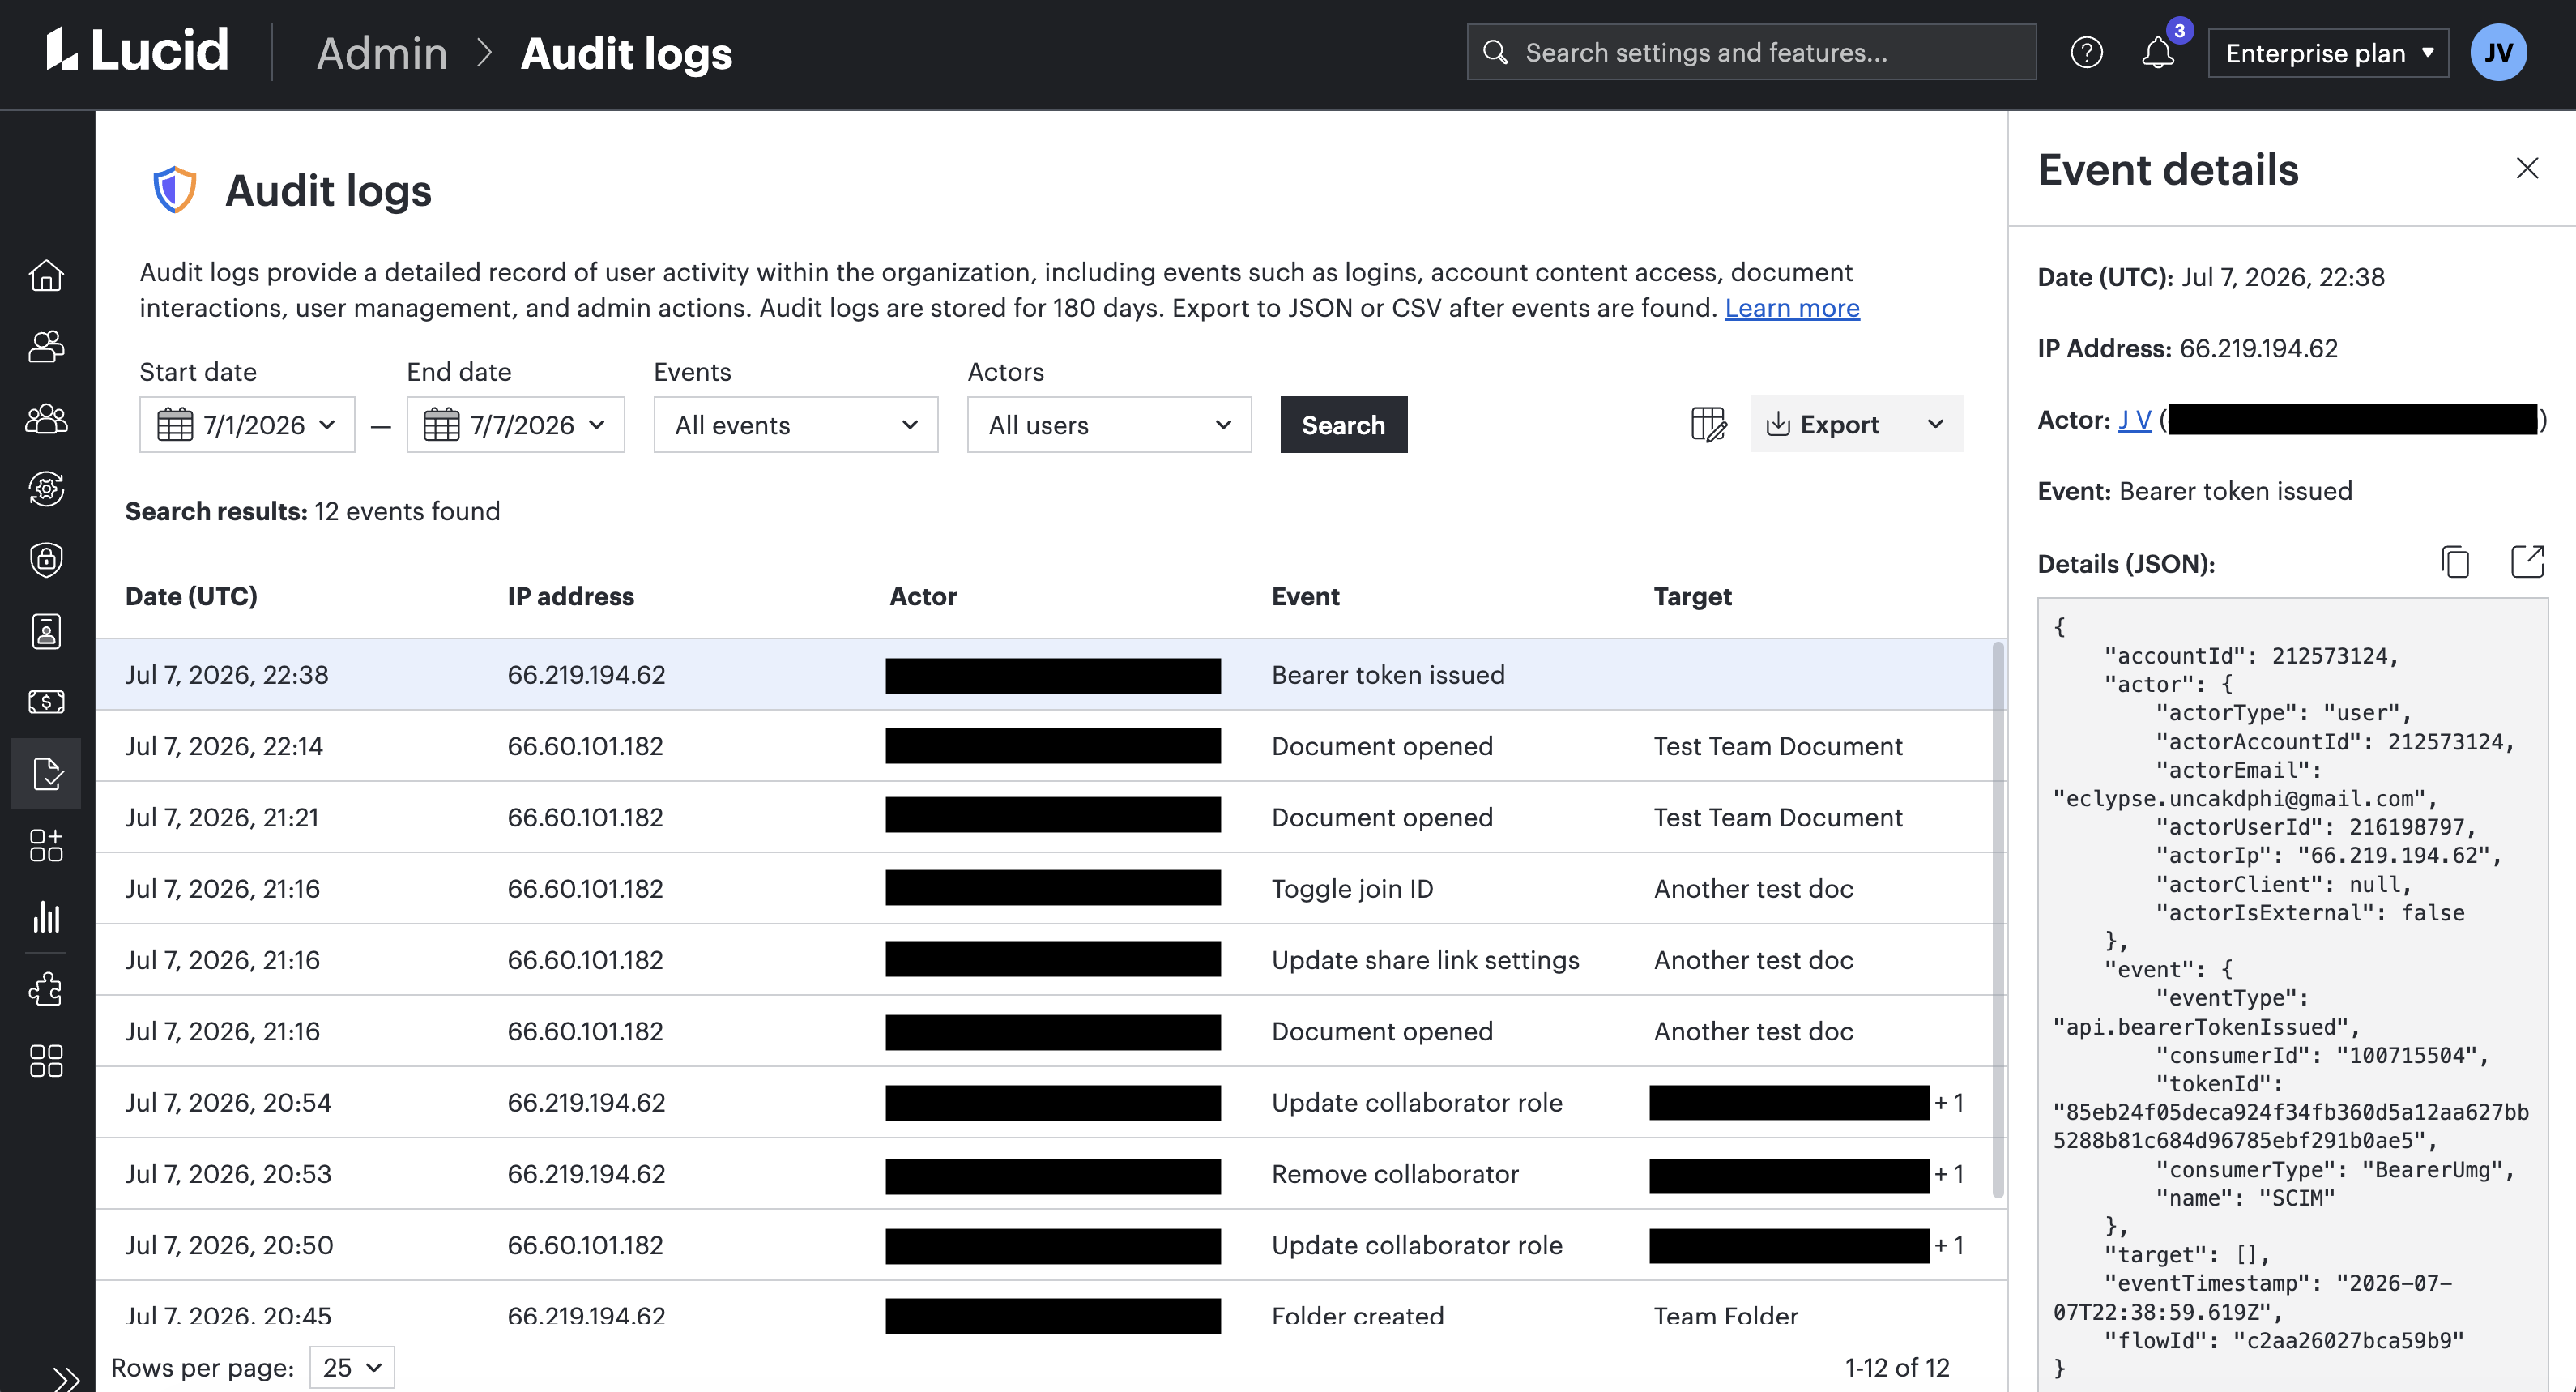Open the contact badge icon in the sidebar

pyautogui.click(x=46, y=631)
